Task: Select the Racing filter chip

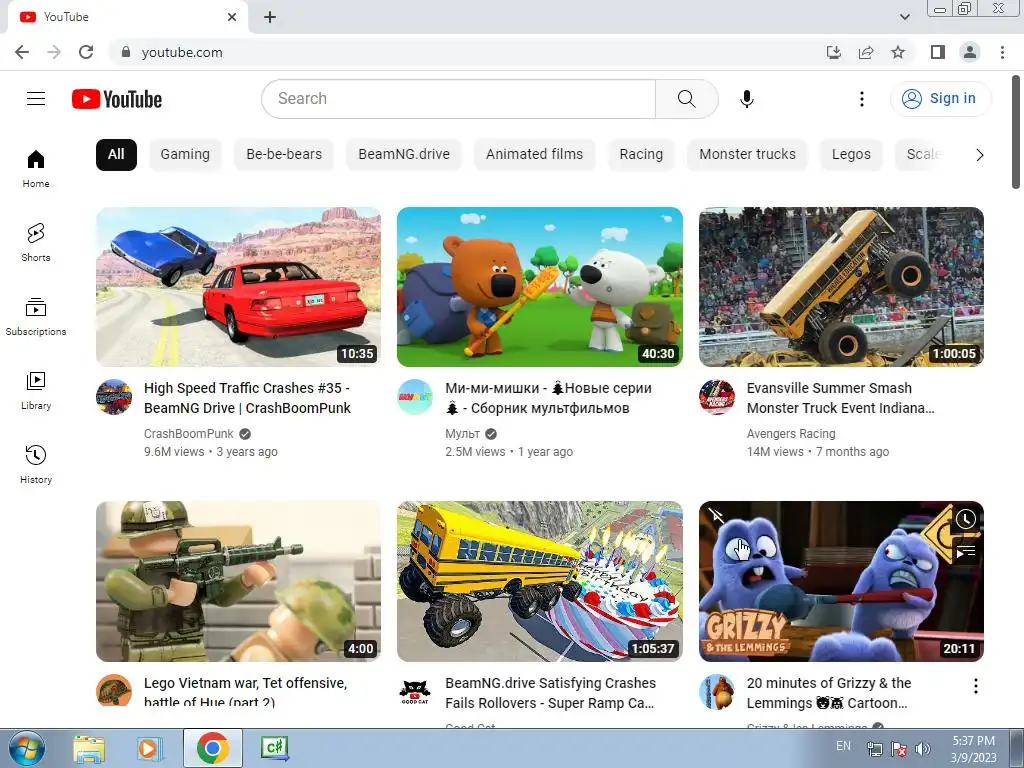Action: [x=641, y=155]
